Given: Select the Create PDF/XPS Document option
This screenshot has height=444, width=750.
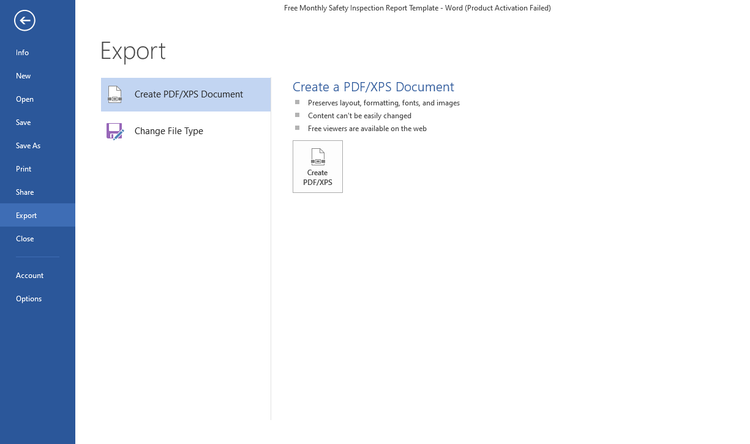Looking at the screenshot, I should coord(186,95).
